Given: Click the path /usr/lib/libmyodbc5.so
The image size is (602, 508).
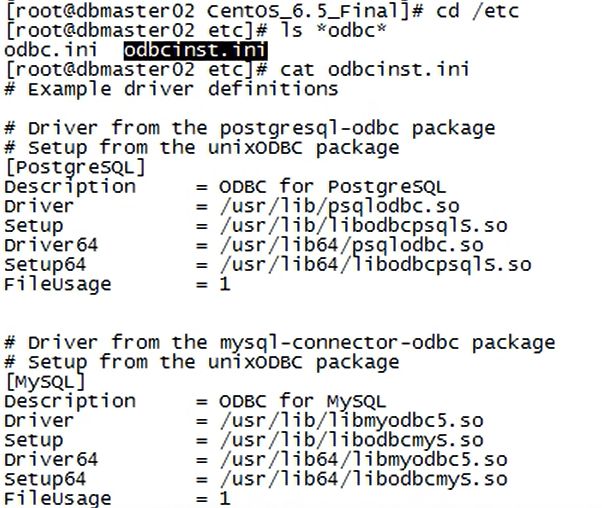Looking at the screenshot, I should 352,421.
